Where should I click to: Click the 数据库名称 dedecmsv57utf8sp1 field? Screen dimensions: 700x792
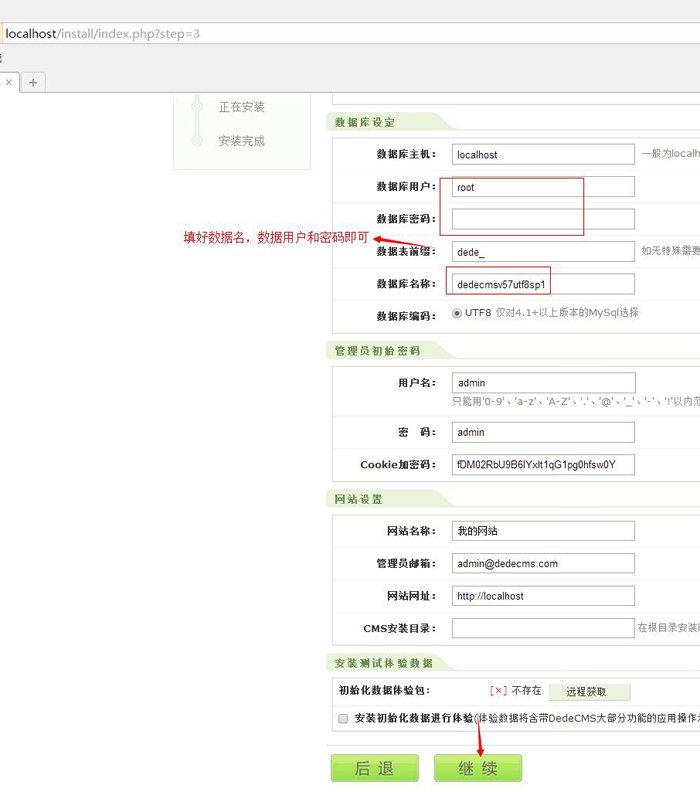(x=543, y=284)
